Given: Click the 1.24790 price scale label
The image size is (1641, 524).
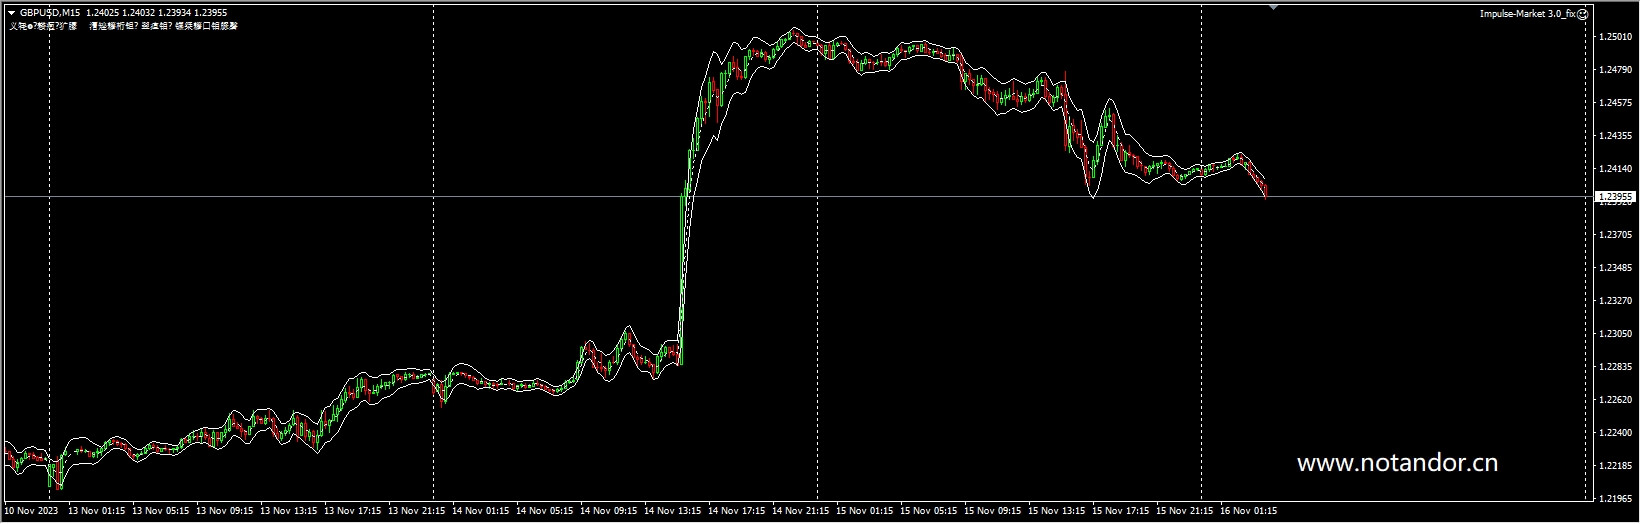Looking at the screenshot, I should tap(1616, 70).
